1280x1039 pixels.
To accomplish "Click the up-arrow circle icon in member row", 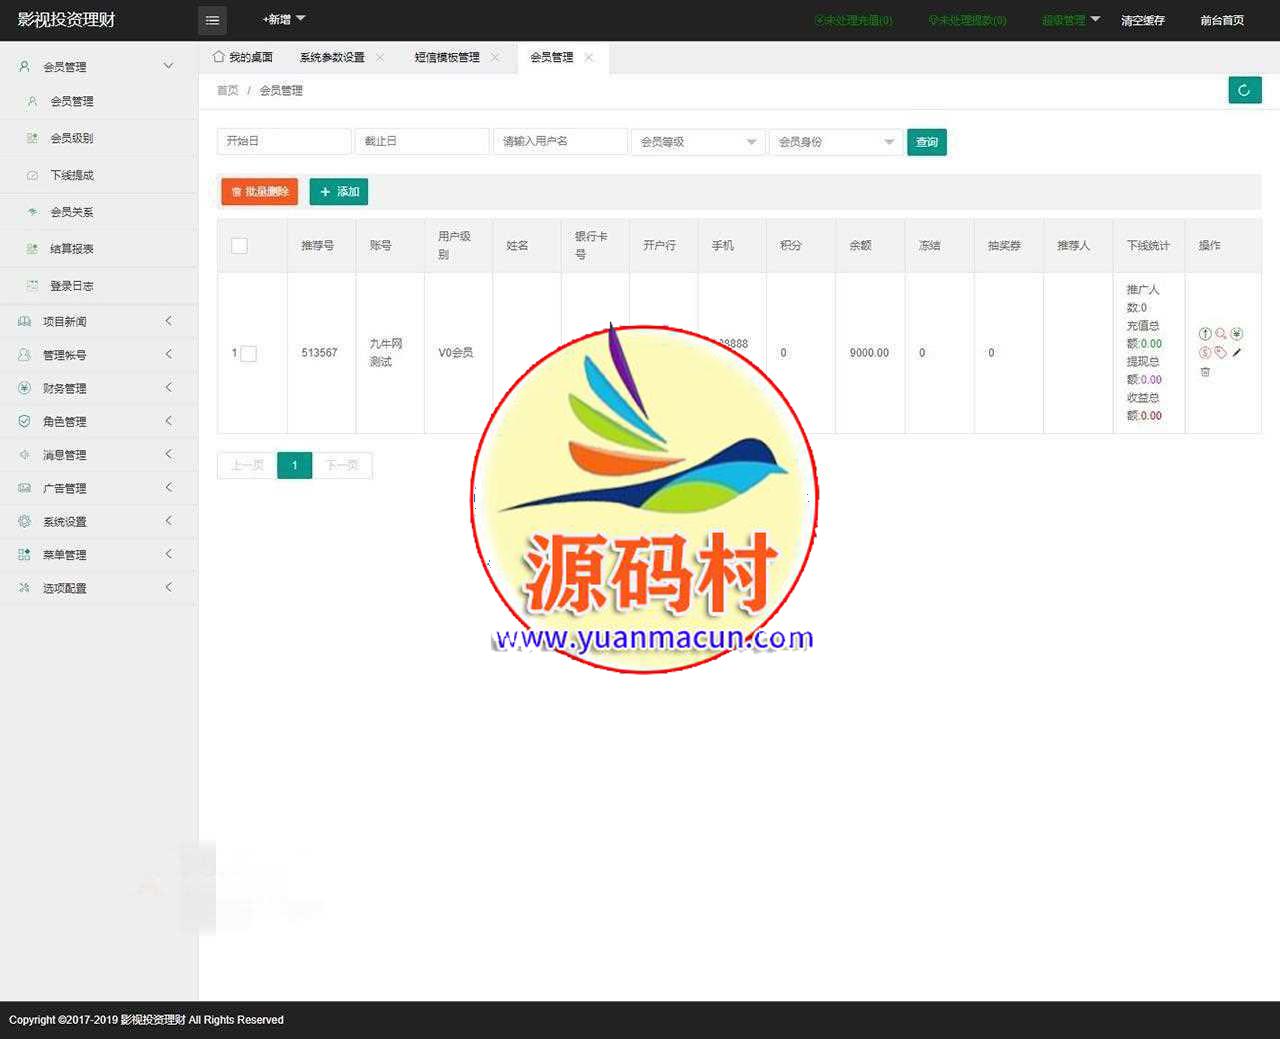I will (1205, 334).
